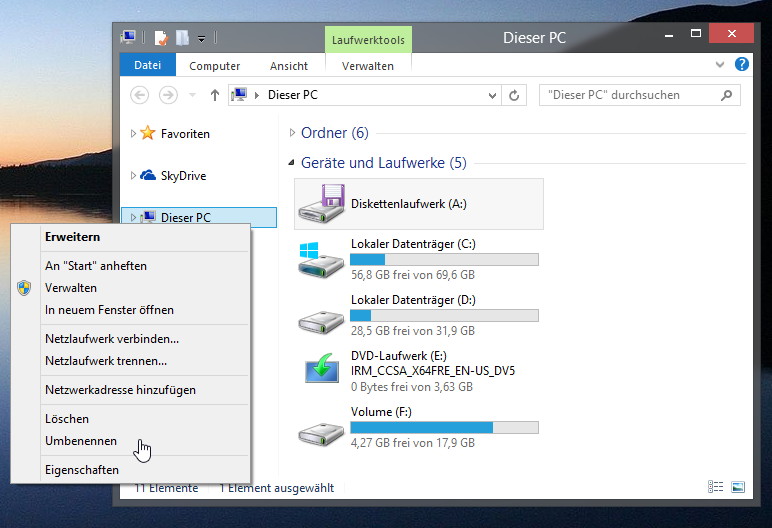Select the DVD-Laufwerk (E:) icon
The height and width of the screenshot is (528, 772).
click(x=322, y=368)
